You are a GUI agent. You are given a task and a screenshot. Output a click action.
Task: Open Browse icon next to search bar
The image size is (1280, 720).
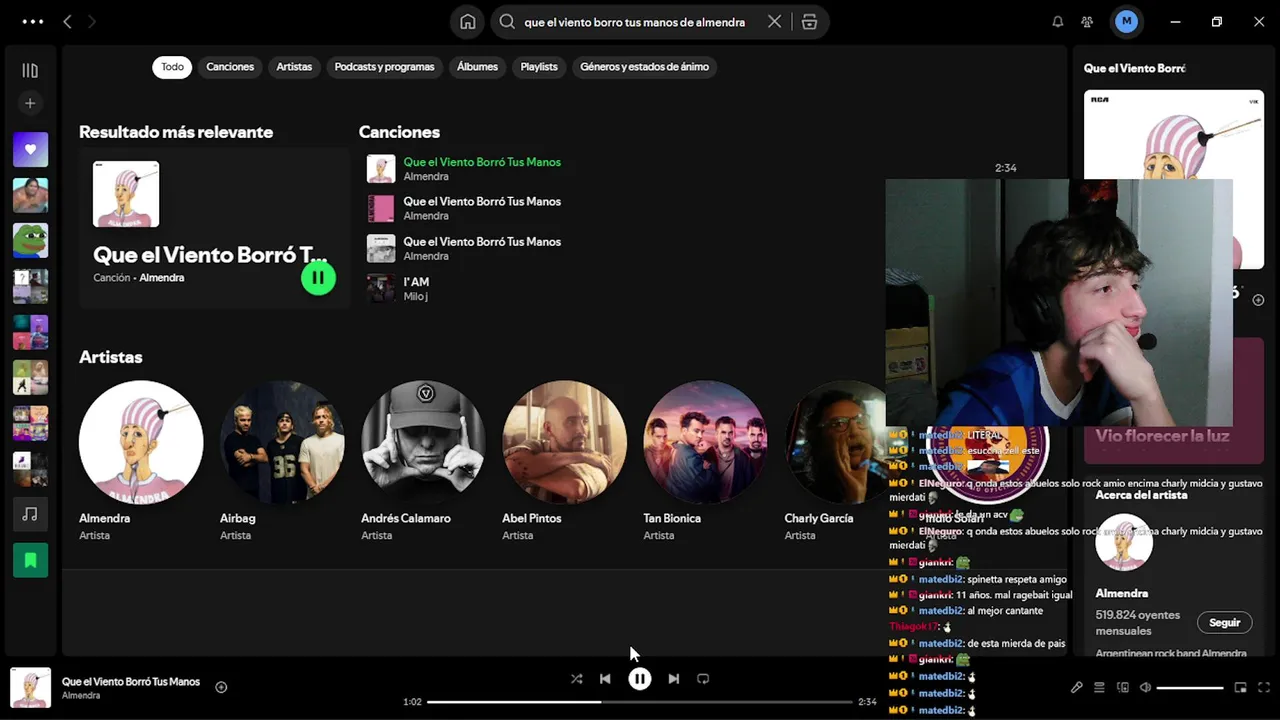(x=809, y=22)
